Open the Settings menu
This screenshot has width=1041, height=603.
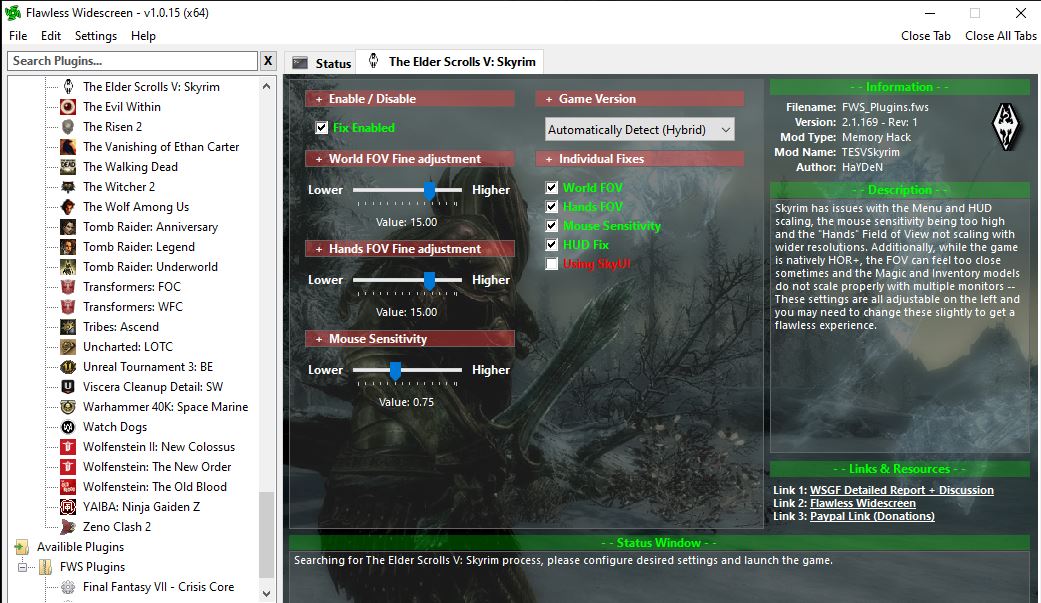coord(96,36)
